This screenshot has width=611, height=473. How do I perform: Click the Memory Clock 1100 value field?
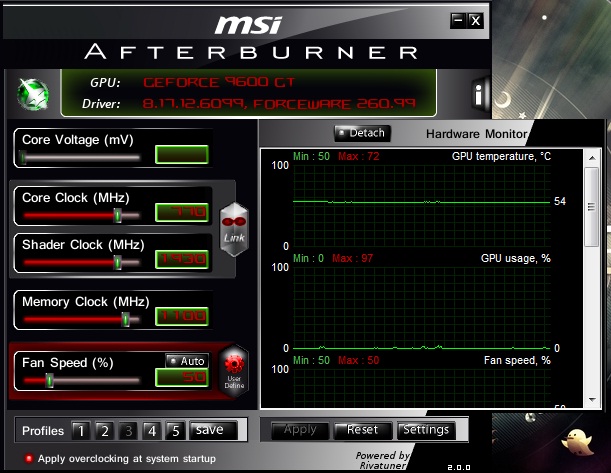[182, 316]
